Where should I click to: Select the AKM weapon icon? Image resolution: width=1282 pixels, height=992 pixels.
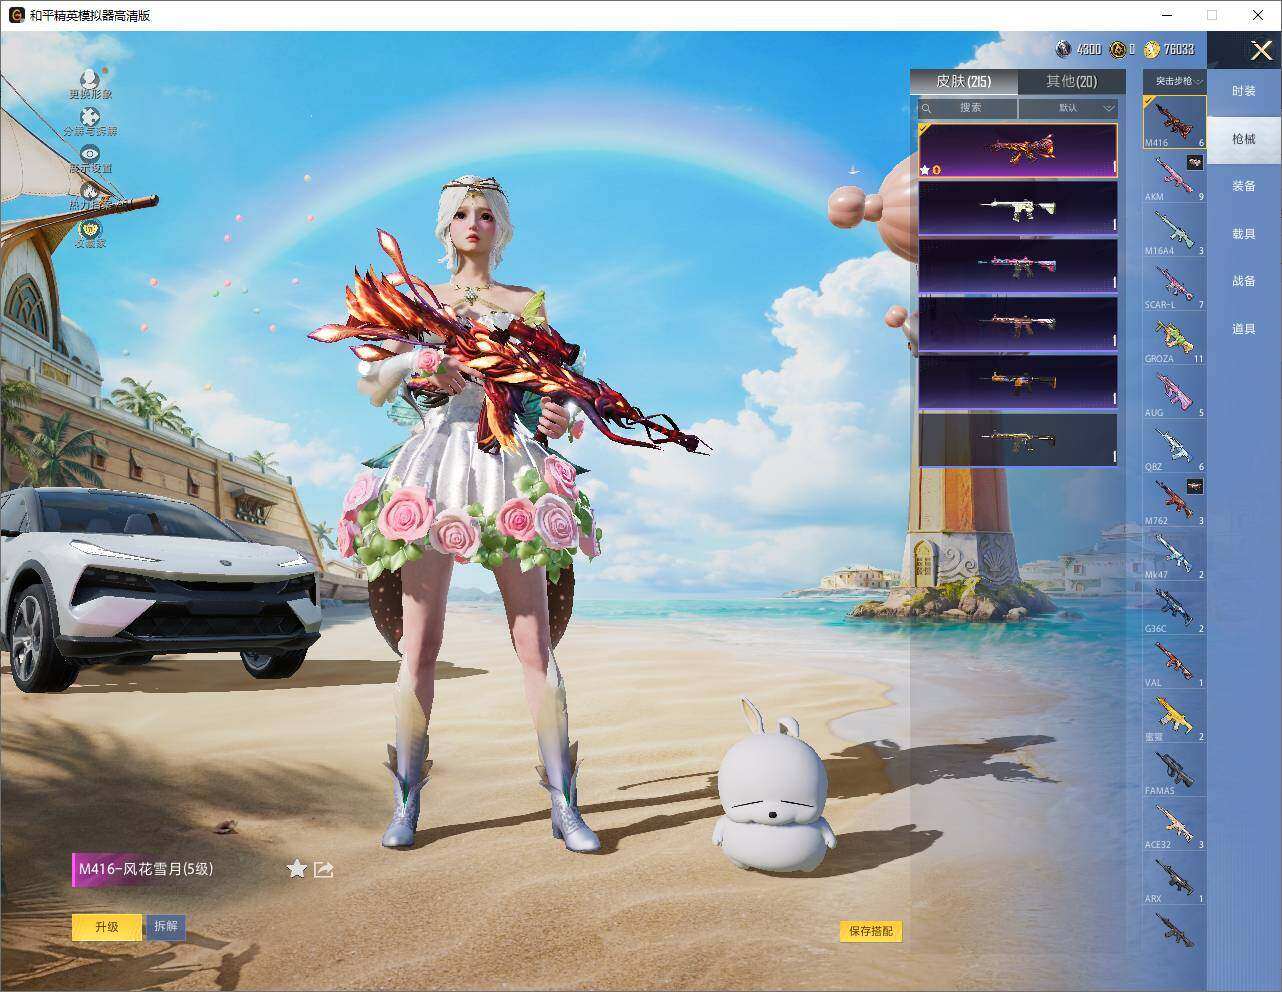coord(1175,177)
